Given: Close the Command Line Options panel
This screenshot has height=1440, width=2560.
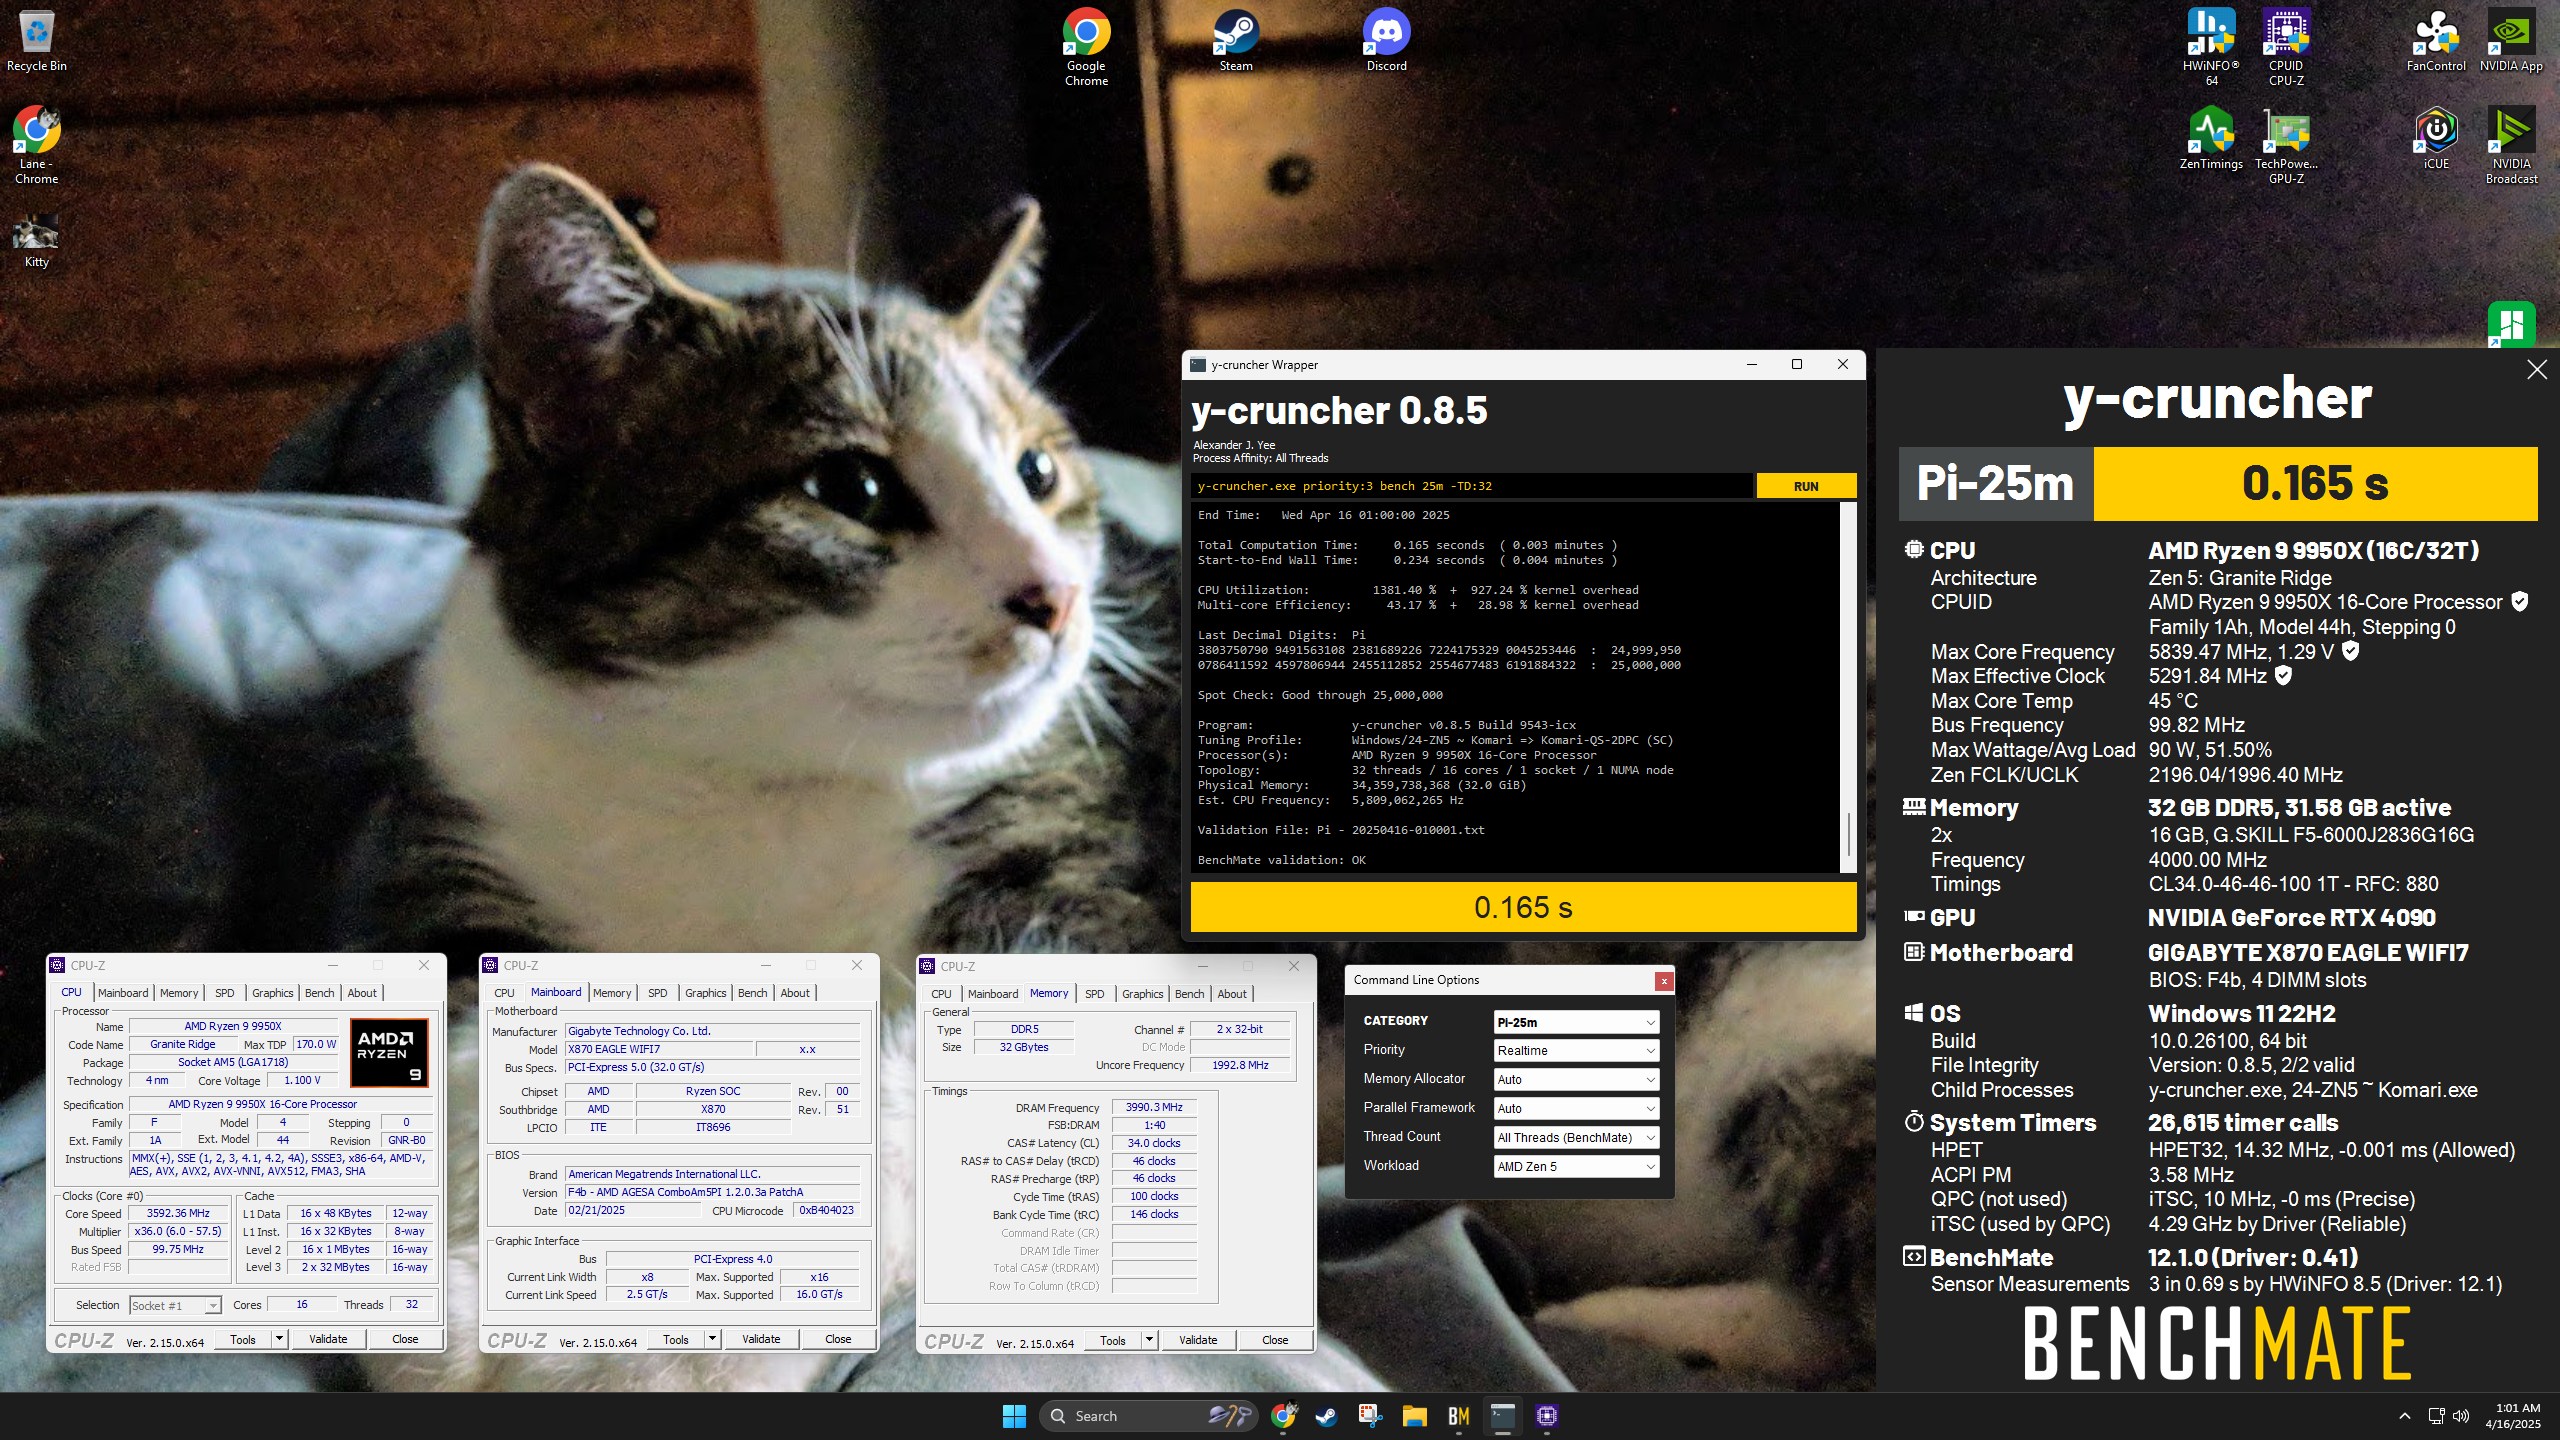Looking at the screenshot, I should pos(1664,981).
